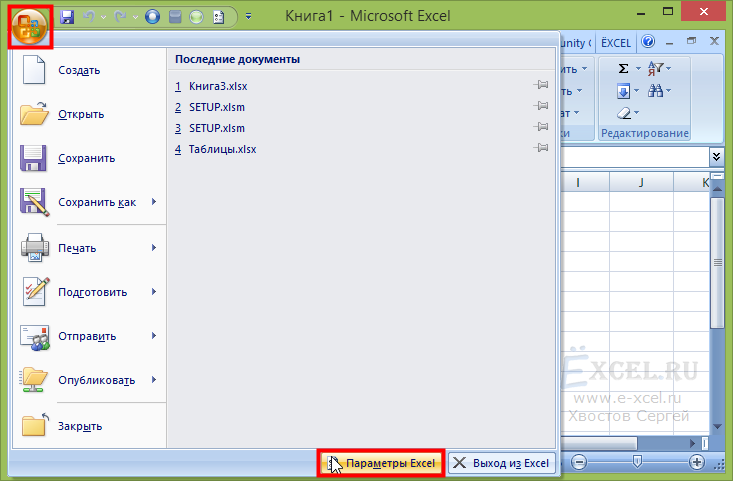
Task: Select the column J header
Action: [641, 182]
